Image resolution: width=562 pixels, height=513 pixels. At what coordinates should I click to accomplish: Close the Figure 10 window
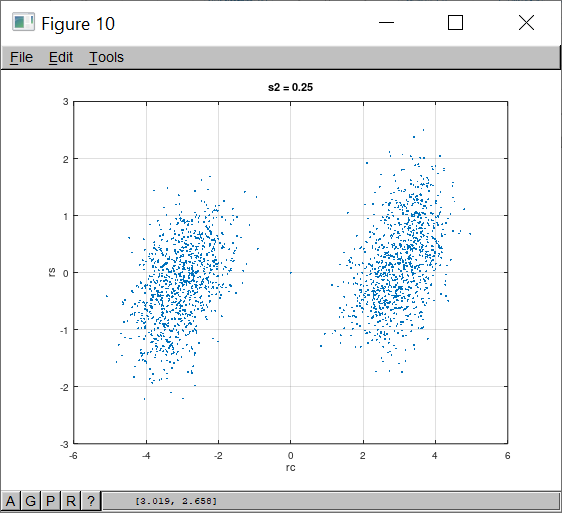click(x=526, y=23)
